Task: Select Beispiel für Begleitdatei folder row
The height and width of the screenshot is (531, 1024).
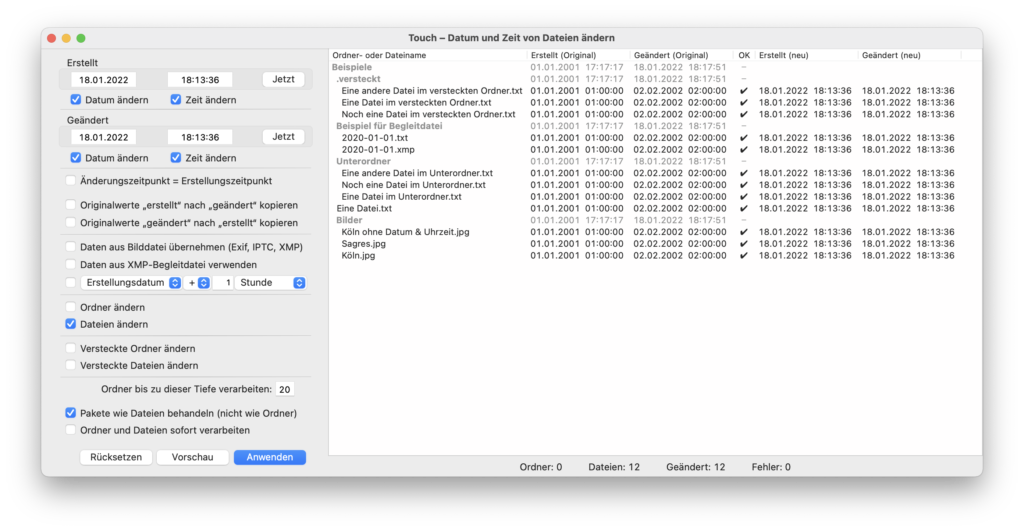Action: [656, 126]
